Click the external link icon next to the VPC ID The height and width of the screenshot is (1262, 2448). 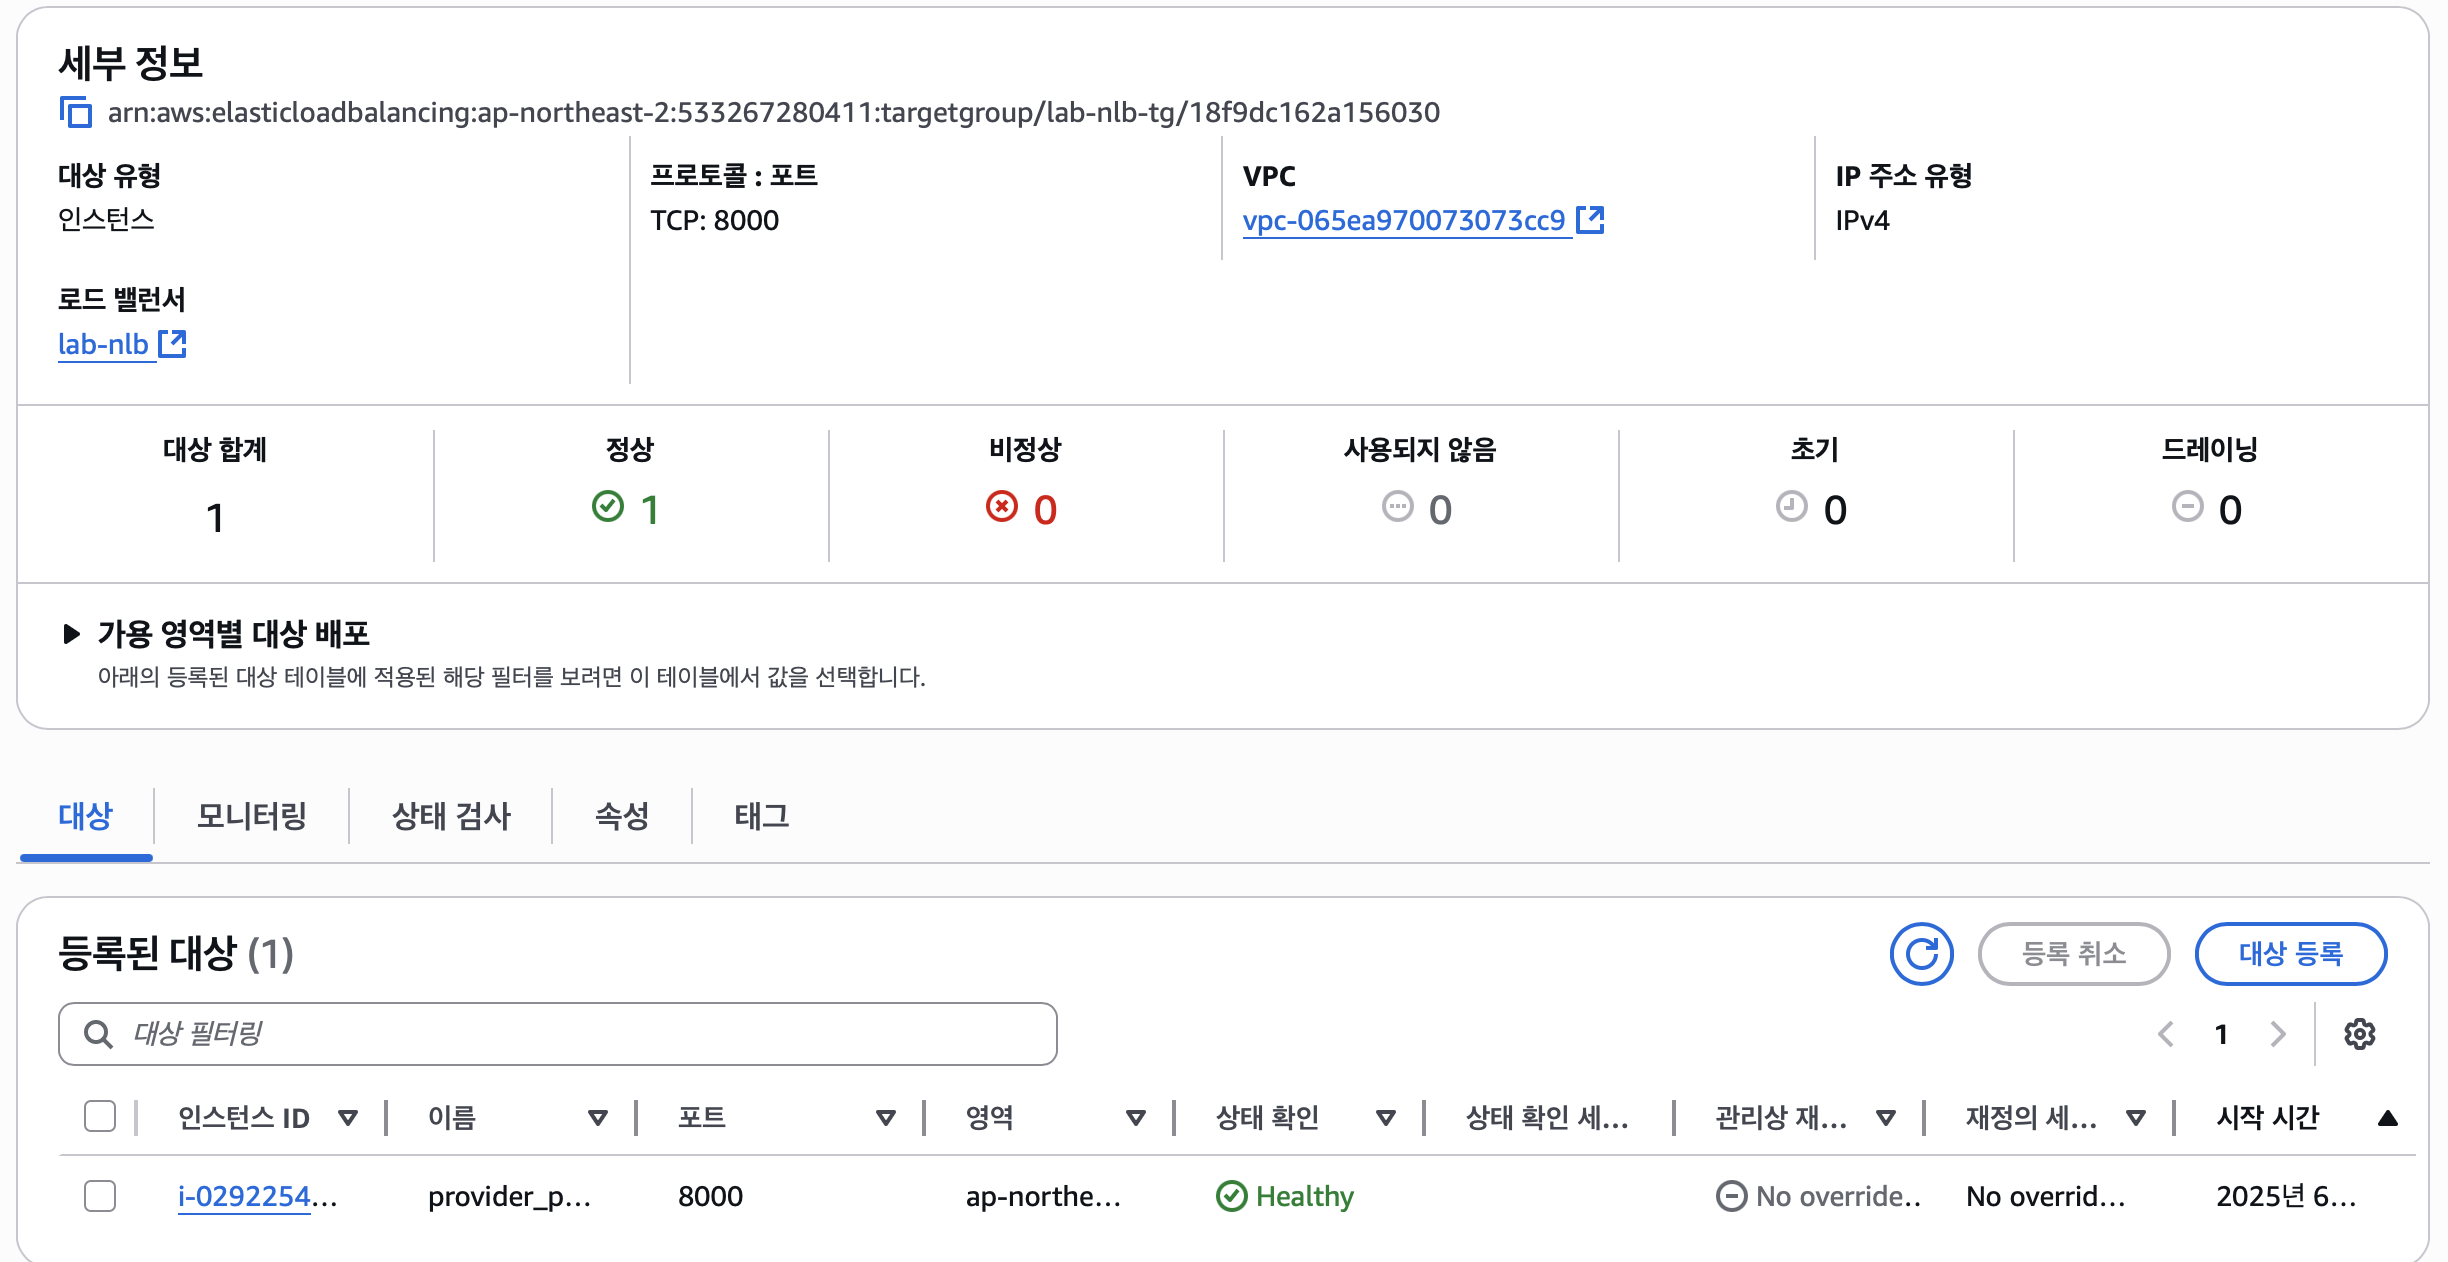coord(1590,220)
